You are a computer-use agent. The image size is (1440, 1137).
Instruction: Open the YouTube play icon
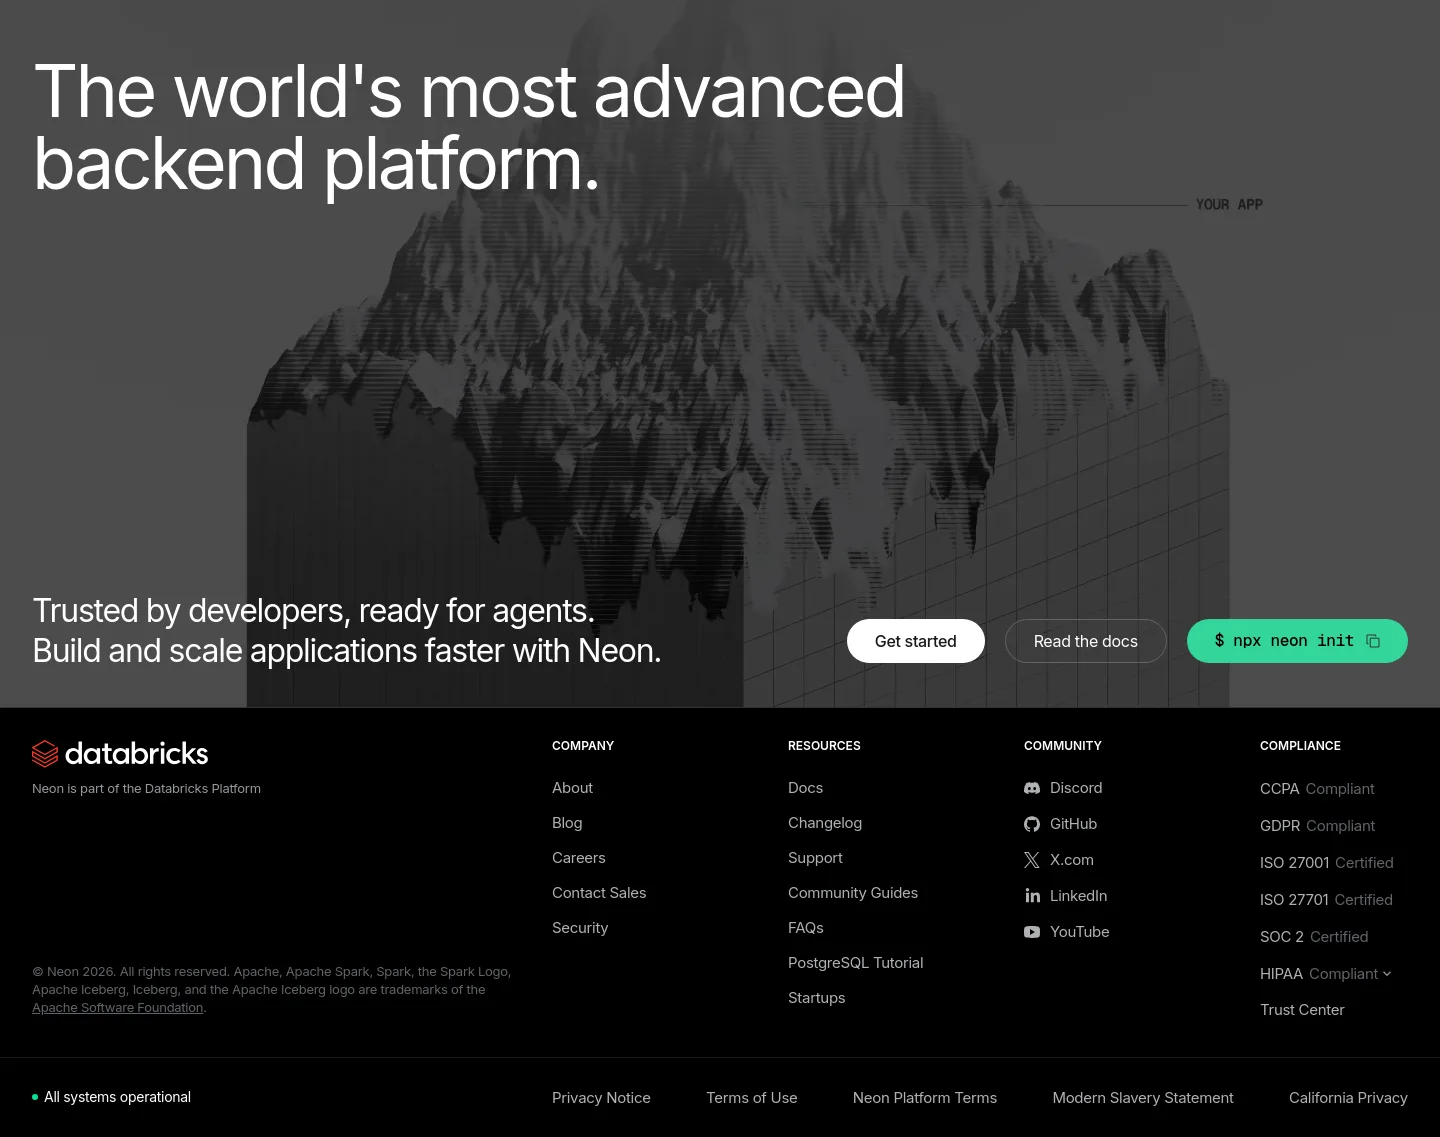tap(1032, 932)
